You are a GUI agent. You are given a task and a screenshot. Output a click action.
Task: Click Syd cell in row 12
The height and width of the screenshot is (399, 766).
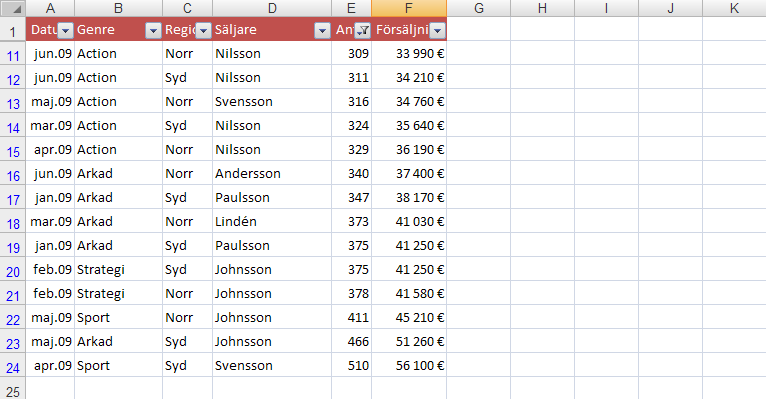tap(187, 77)
